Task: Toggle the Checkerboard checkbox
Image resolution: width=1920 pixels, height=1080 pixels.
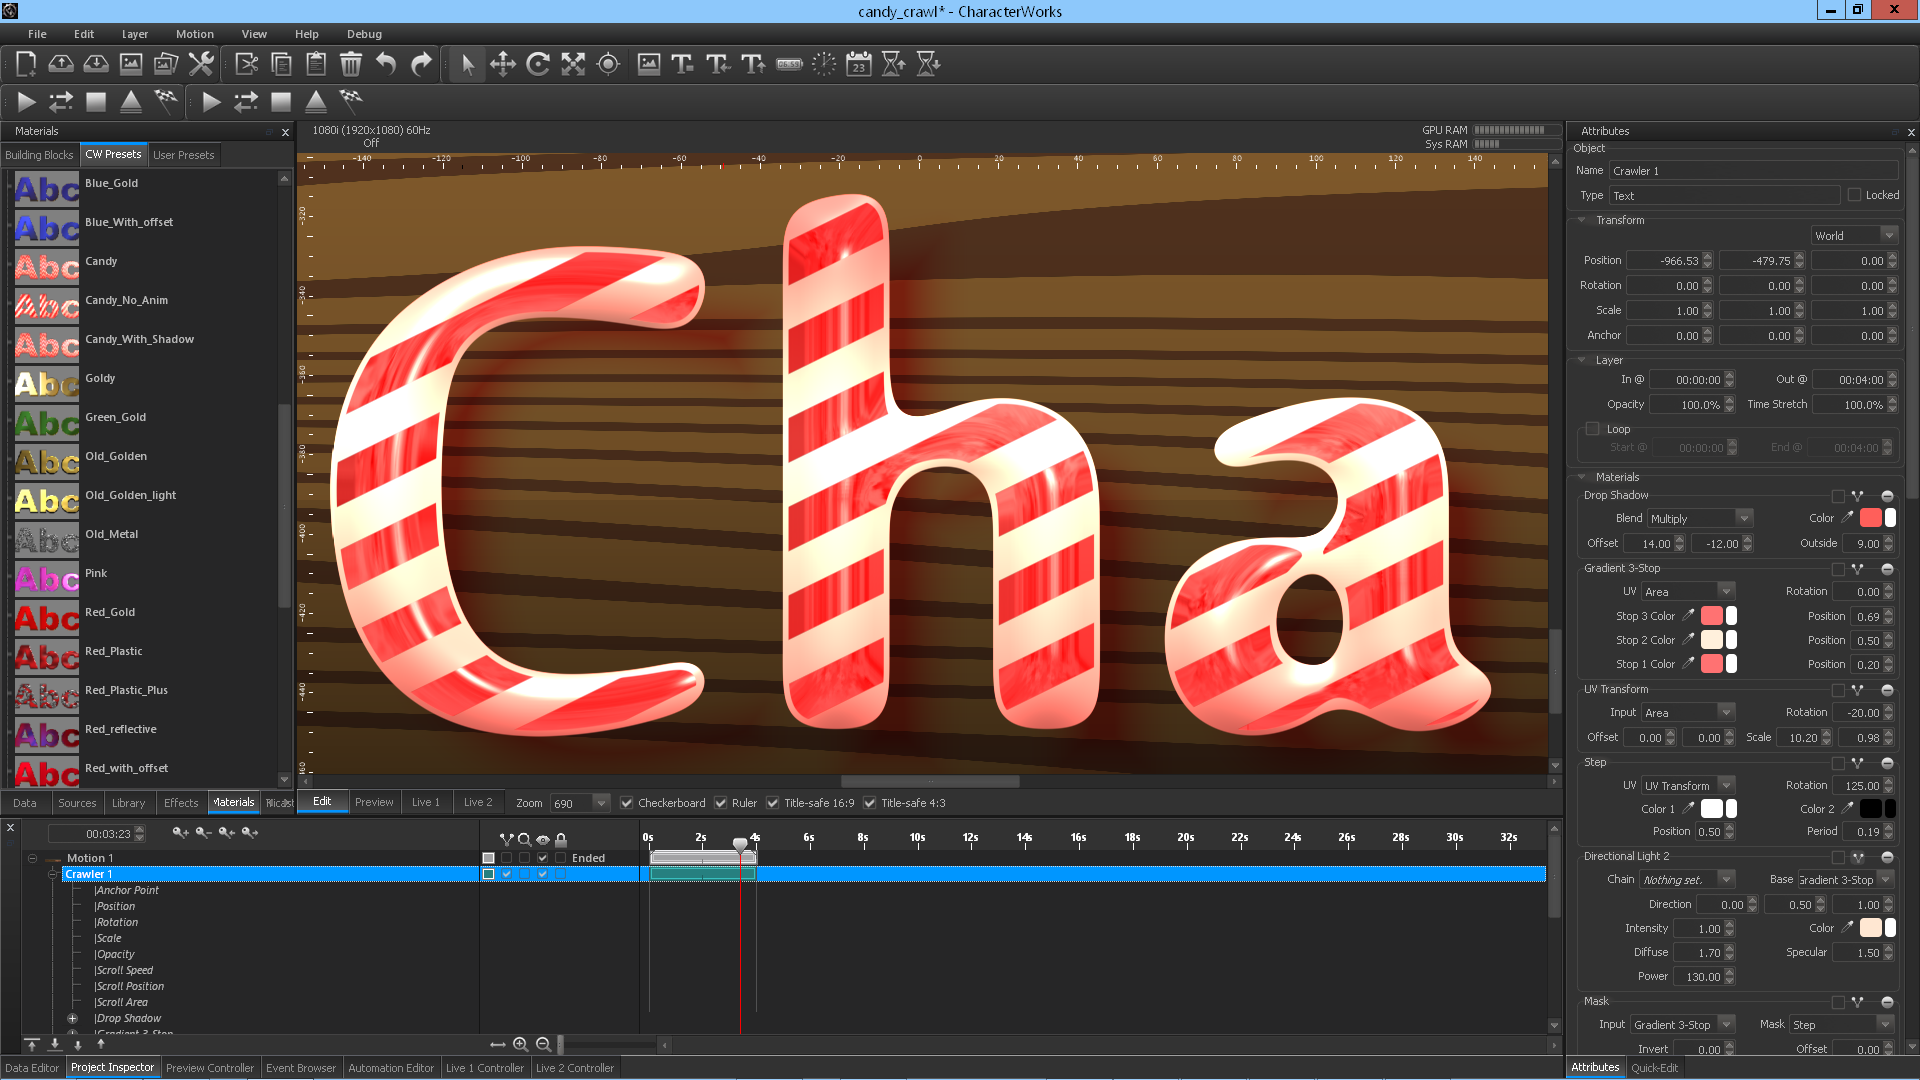Action: click(x=627, y=803)
